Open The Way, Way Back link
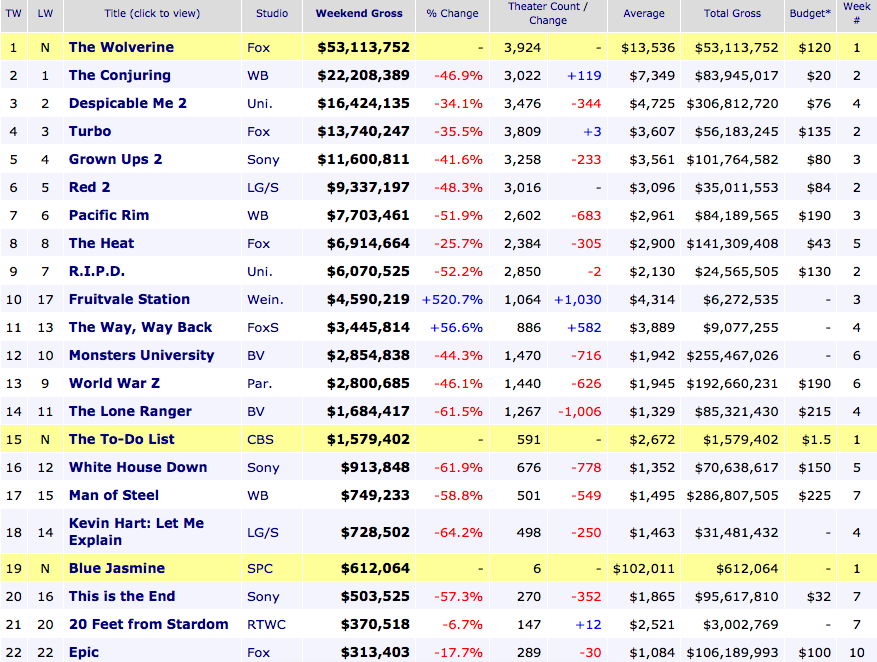The height and width of the screenshot is (662, 877). [x=140, y=327]
